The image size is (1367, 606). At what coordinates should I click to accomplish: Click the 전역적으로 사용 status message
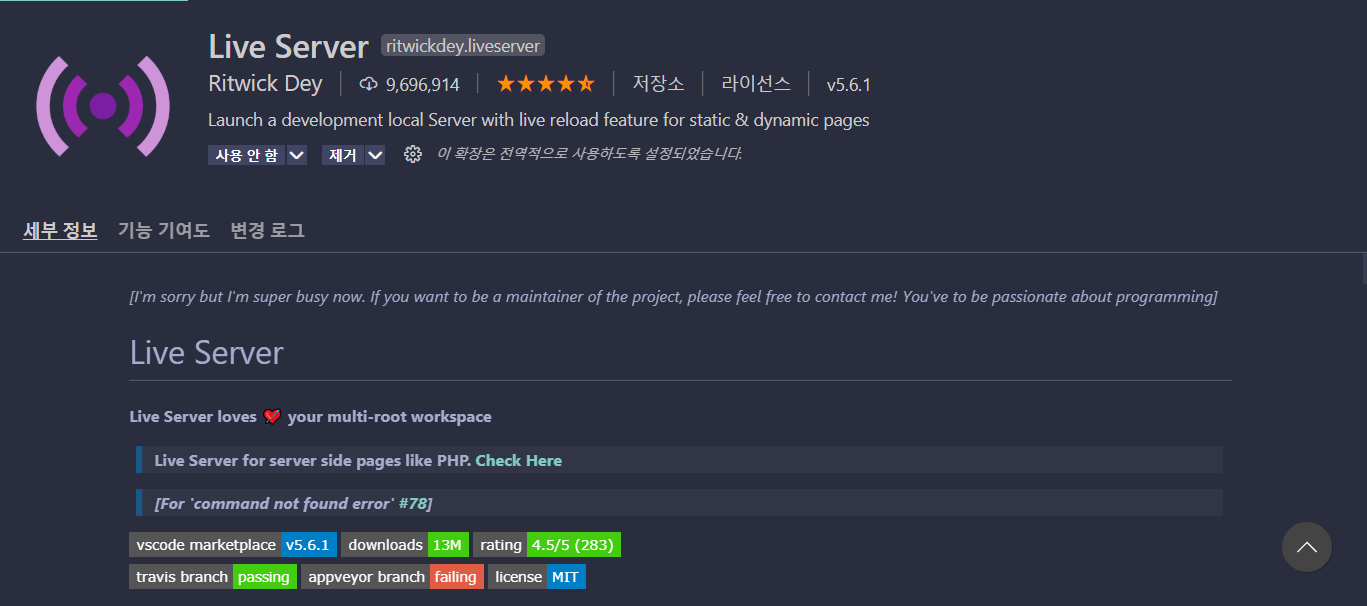tap(590, 154)
